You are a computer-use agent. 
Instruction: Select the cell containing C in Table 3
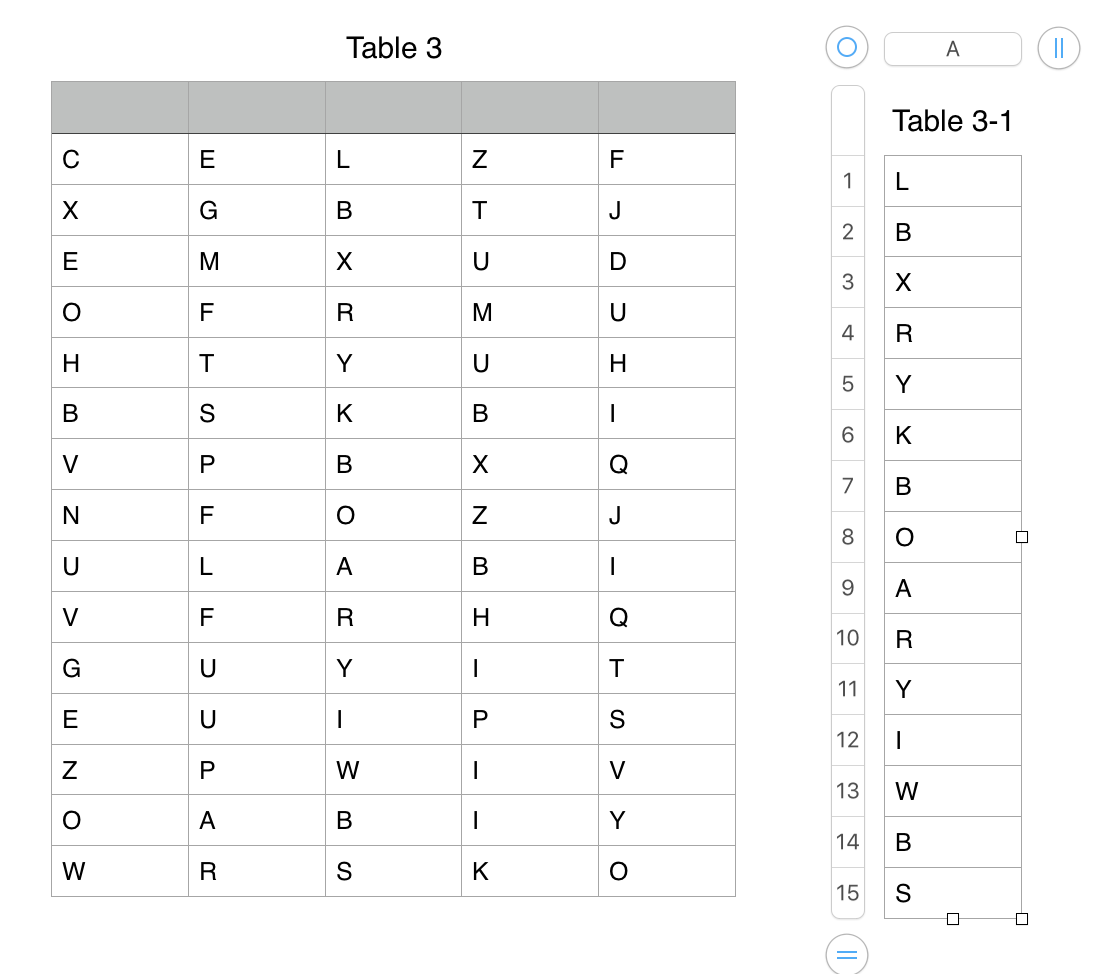tap(120, 159)
